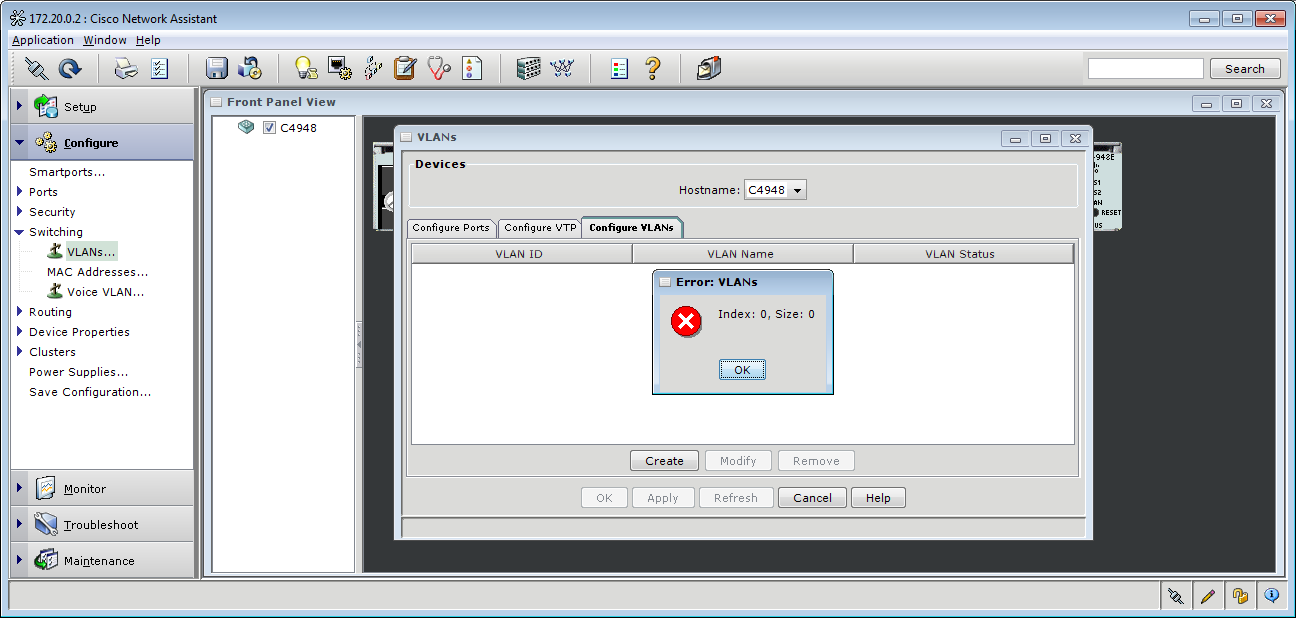The width and height of the screenshot is (1296, 618).
Task: Expand the Clusters tree node
Action: tap(19, 352)
